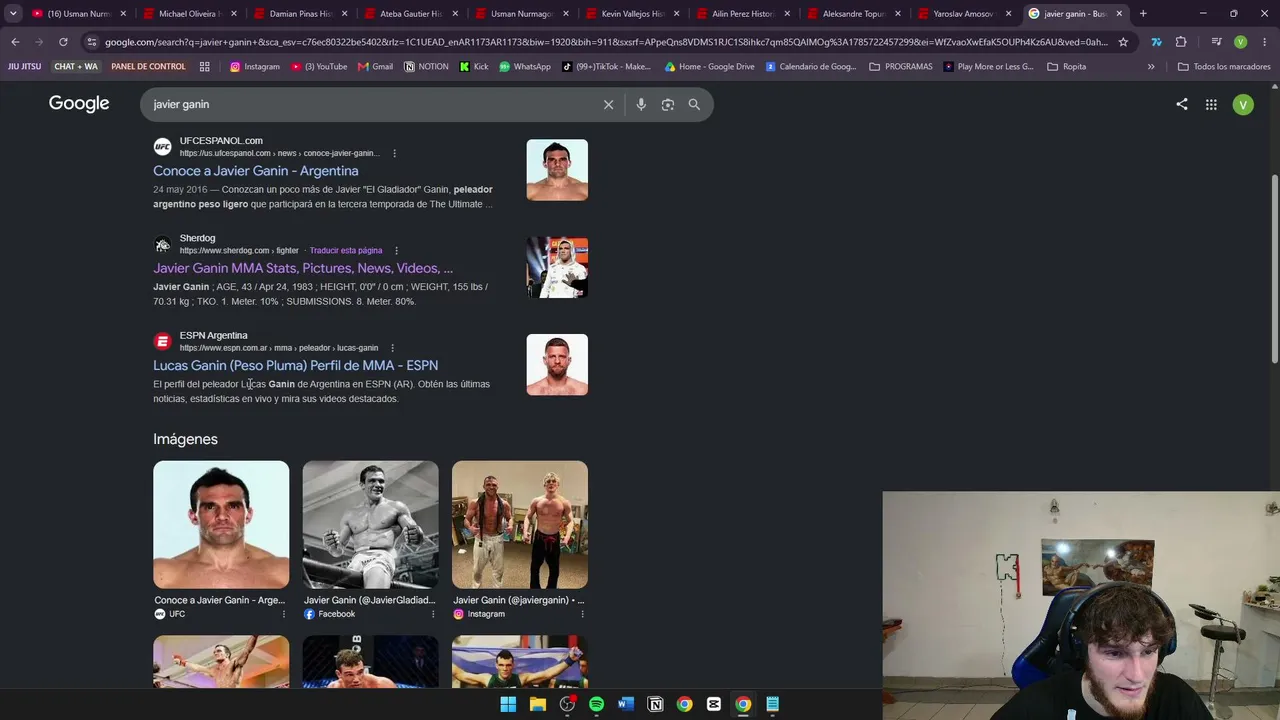The image size is (1280, 720).
Task: Go back to the previous page
Action: point(15,42)
